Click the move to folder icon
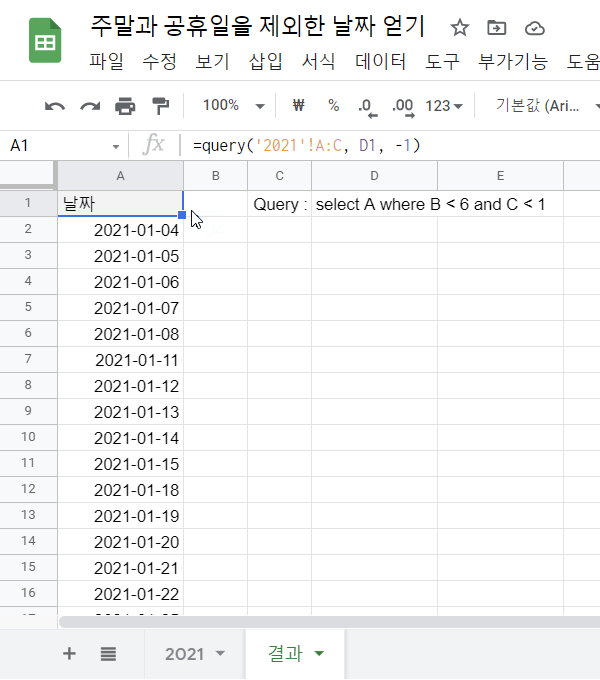 (x=497, y=27)
